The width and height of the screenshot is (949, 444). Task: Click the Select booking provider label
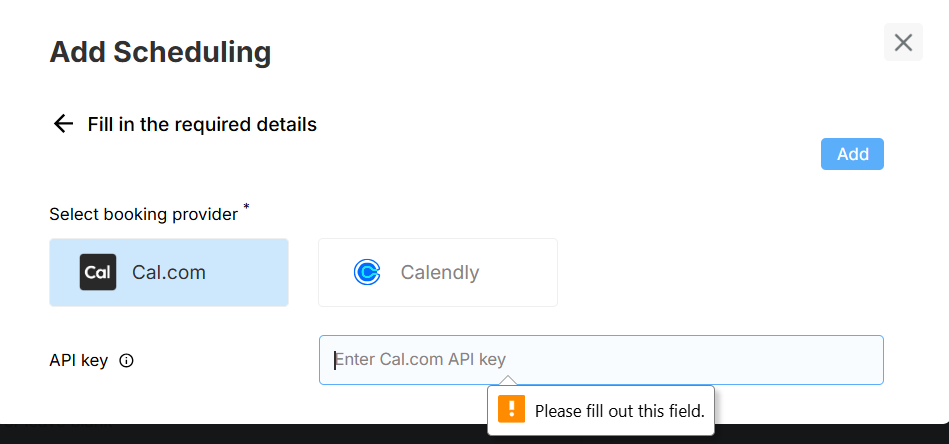pyautogui.click(x=143, y=214)
